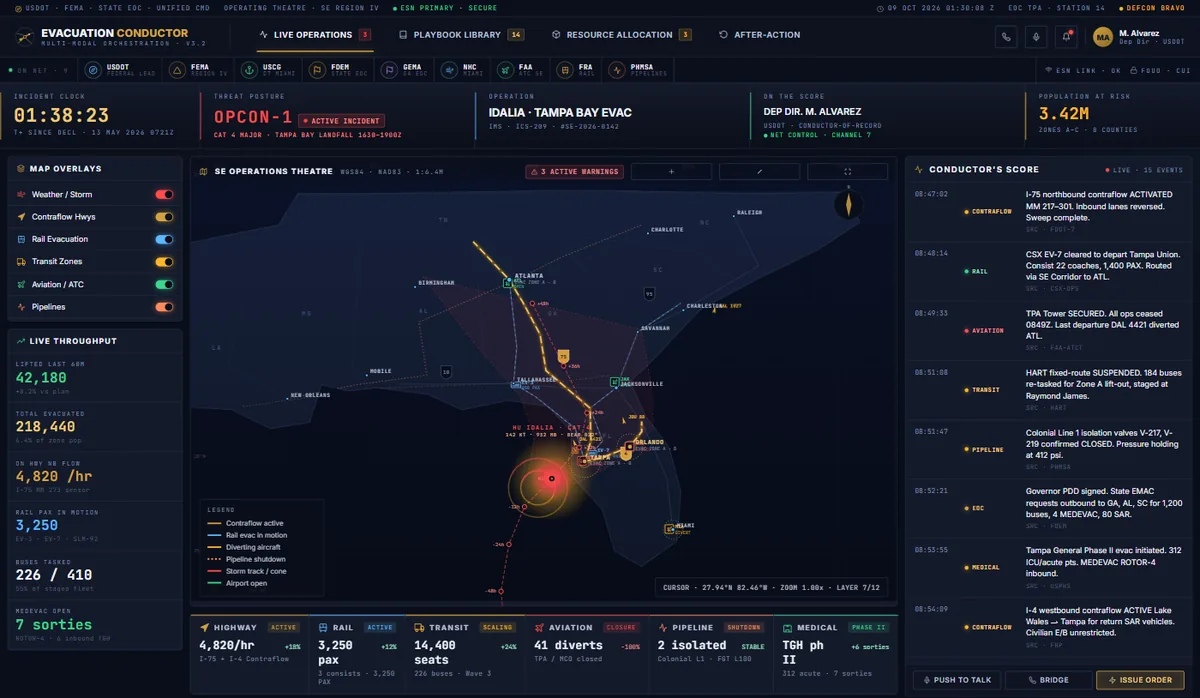Select the CSX EV-7 rail event entry
The image size is (1200, 698).
coord(1048,271)
